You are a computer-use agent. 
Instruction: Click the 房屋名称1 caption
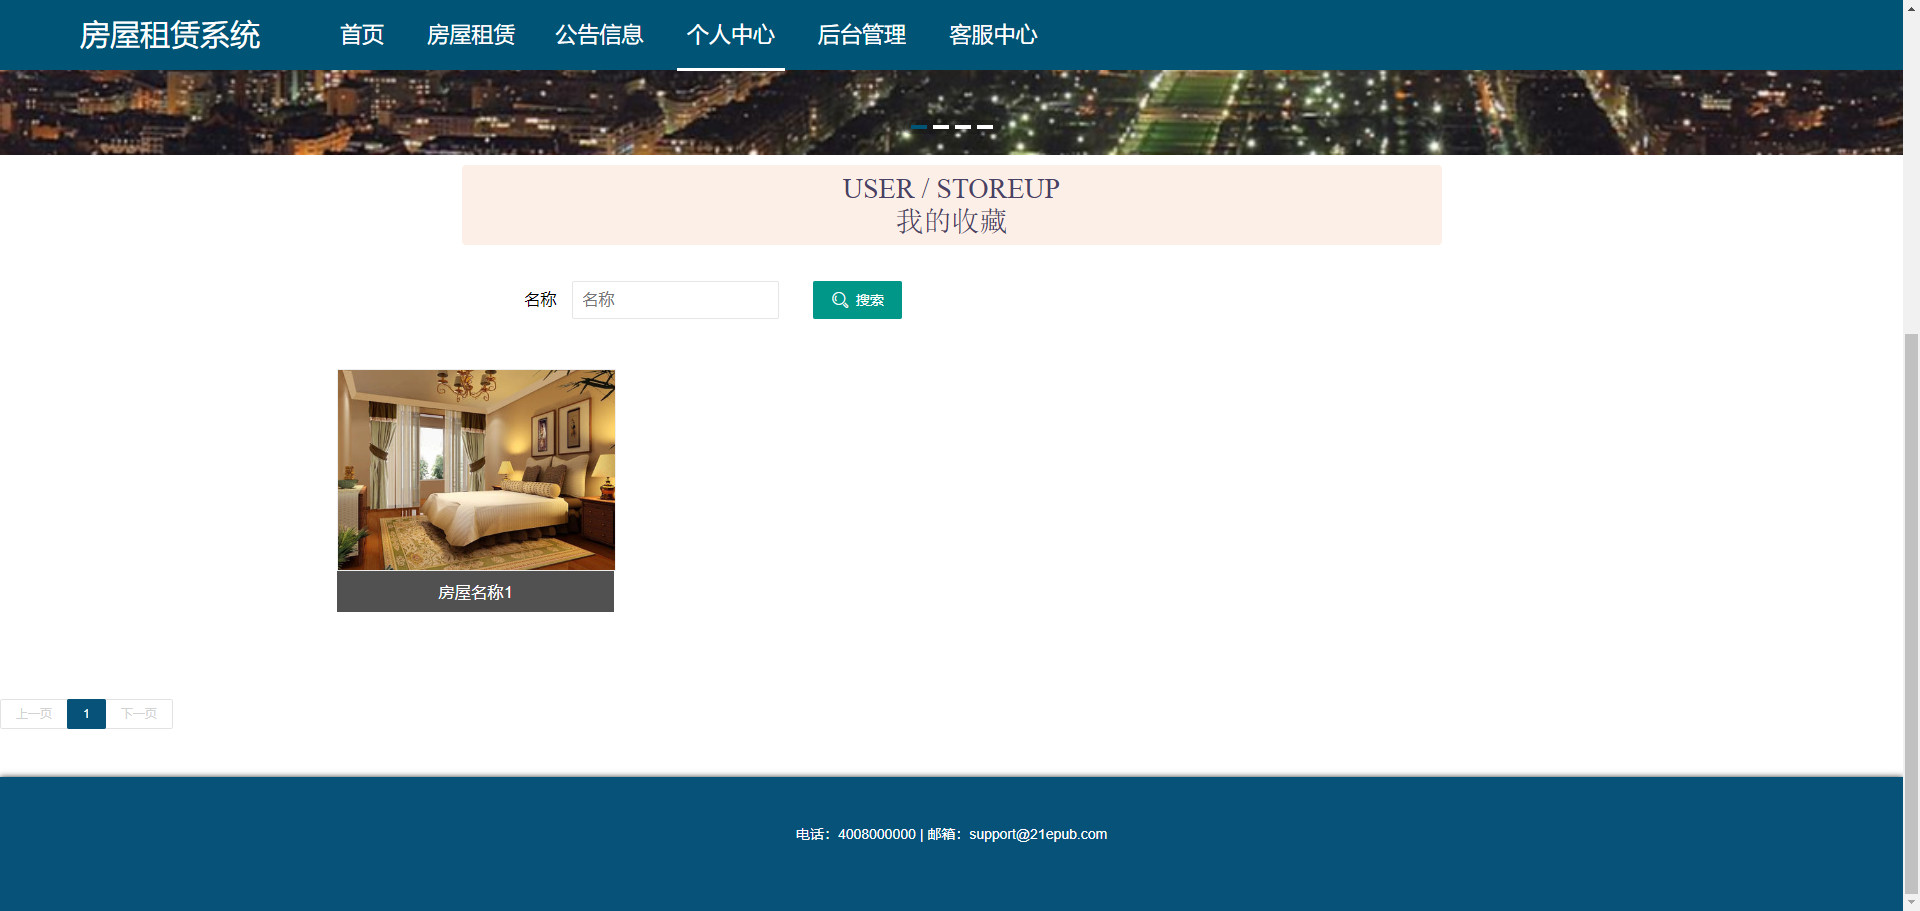point(475,592)
